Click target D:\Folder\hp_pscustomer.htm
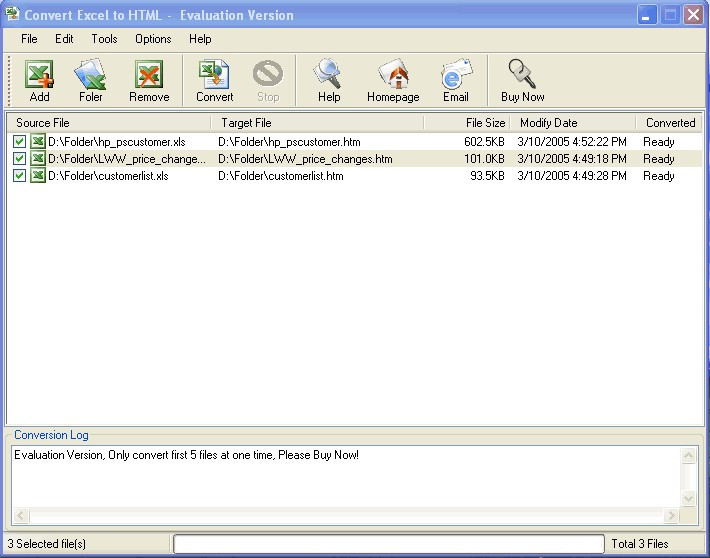This screenshot has height=558, width=710. point(289,142)
